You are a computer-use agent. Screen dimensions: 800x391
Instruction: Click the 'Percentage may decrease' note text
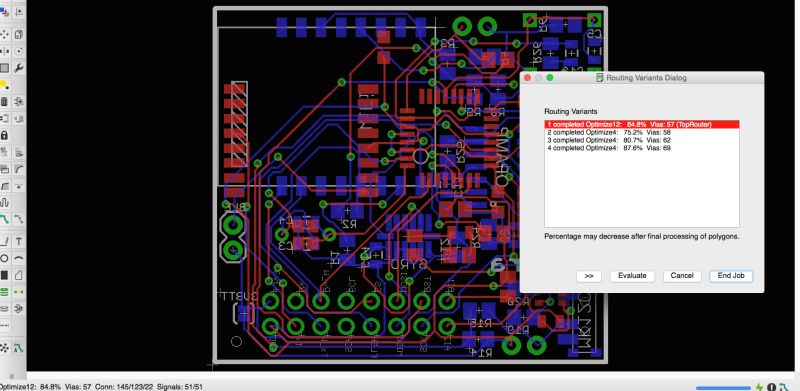pyautogui.click(x=642, y=236)
